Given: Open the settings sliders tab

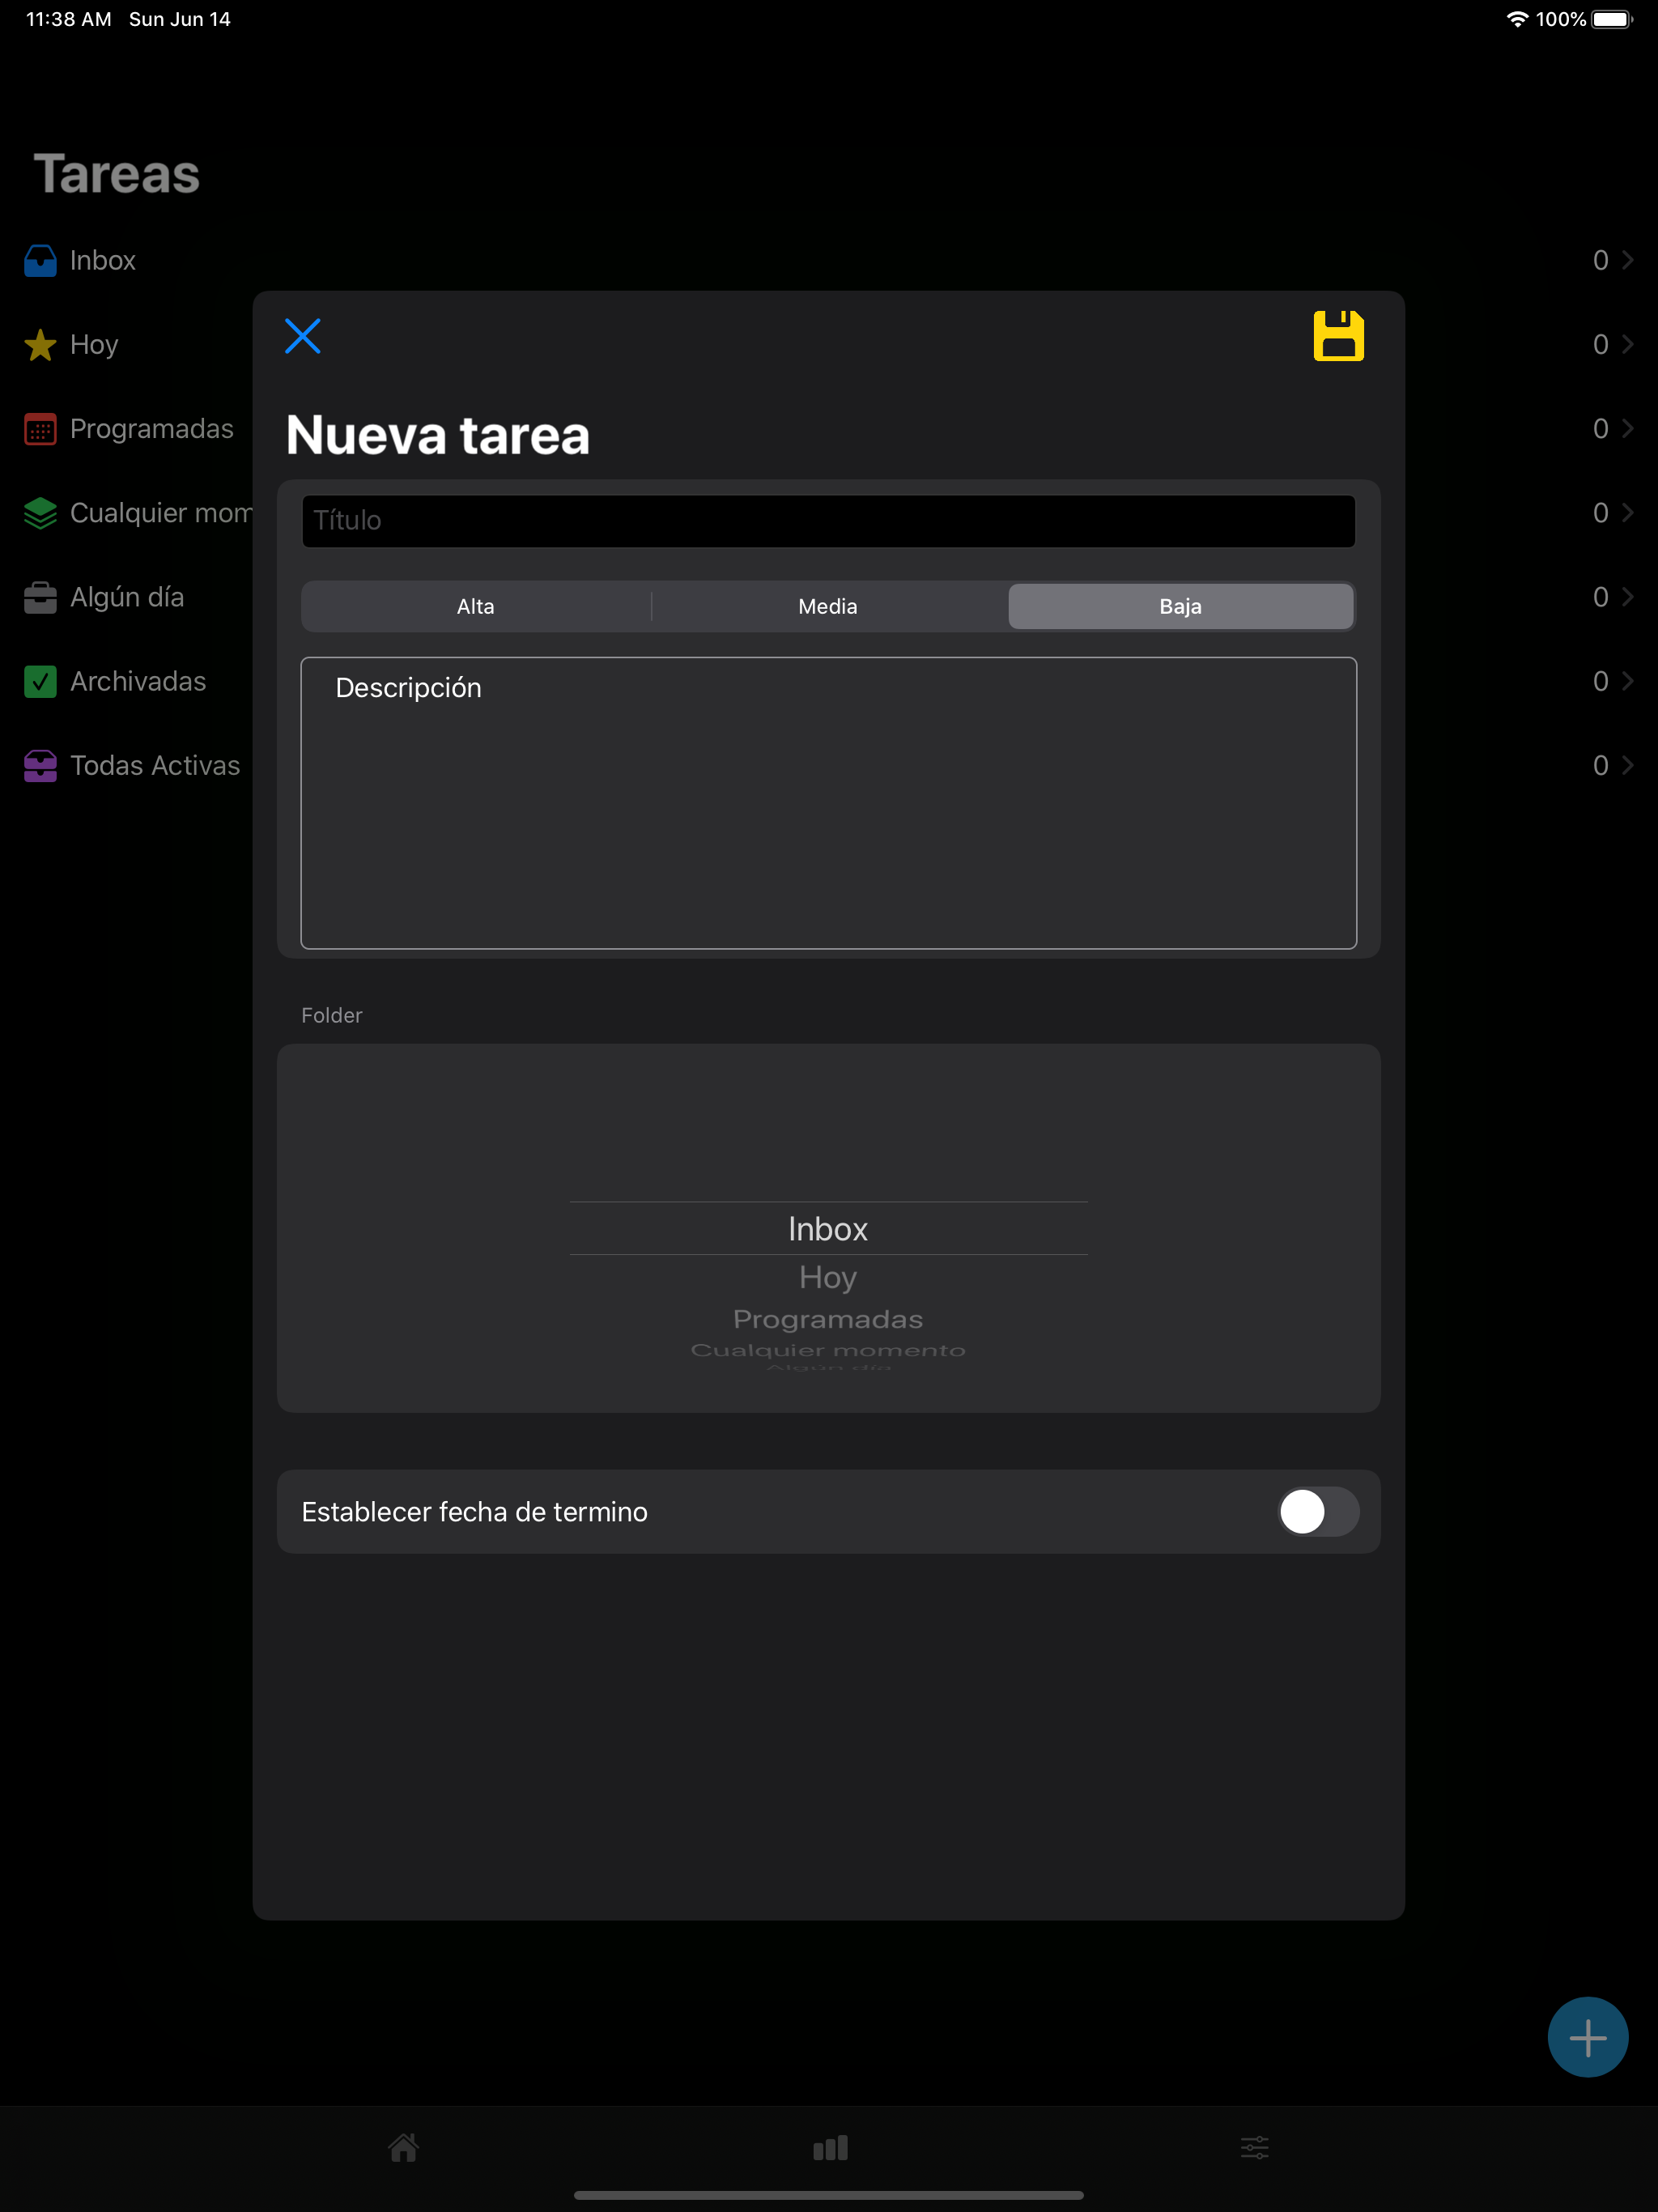Looking at the screenshot, I should (1254, 2147).
